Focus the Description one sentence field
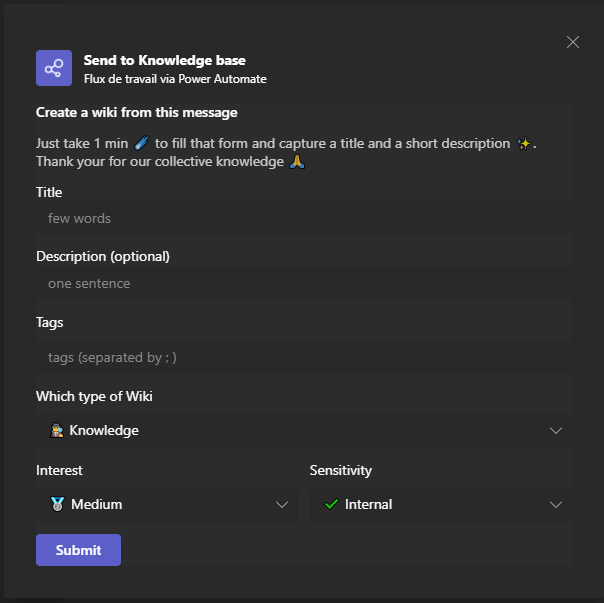The width and height of the screenshot is (604, 603). click(303, 283)
